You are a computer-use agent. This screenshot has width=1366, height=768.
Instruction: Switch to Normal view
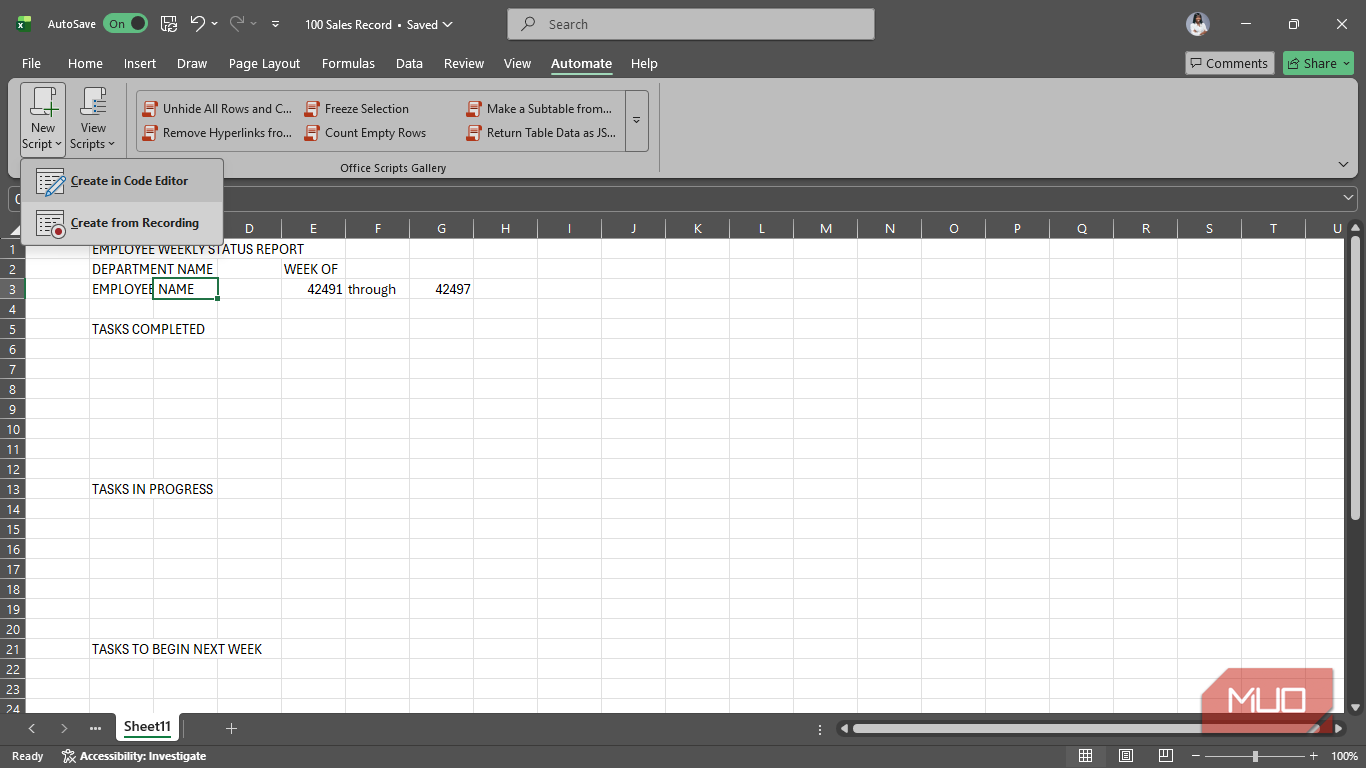[1085, 756]
